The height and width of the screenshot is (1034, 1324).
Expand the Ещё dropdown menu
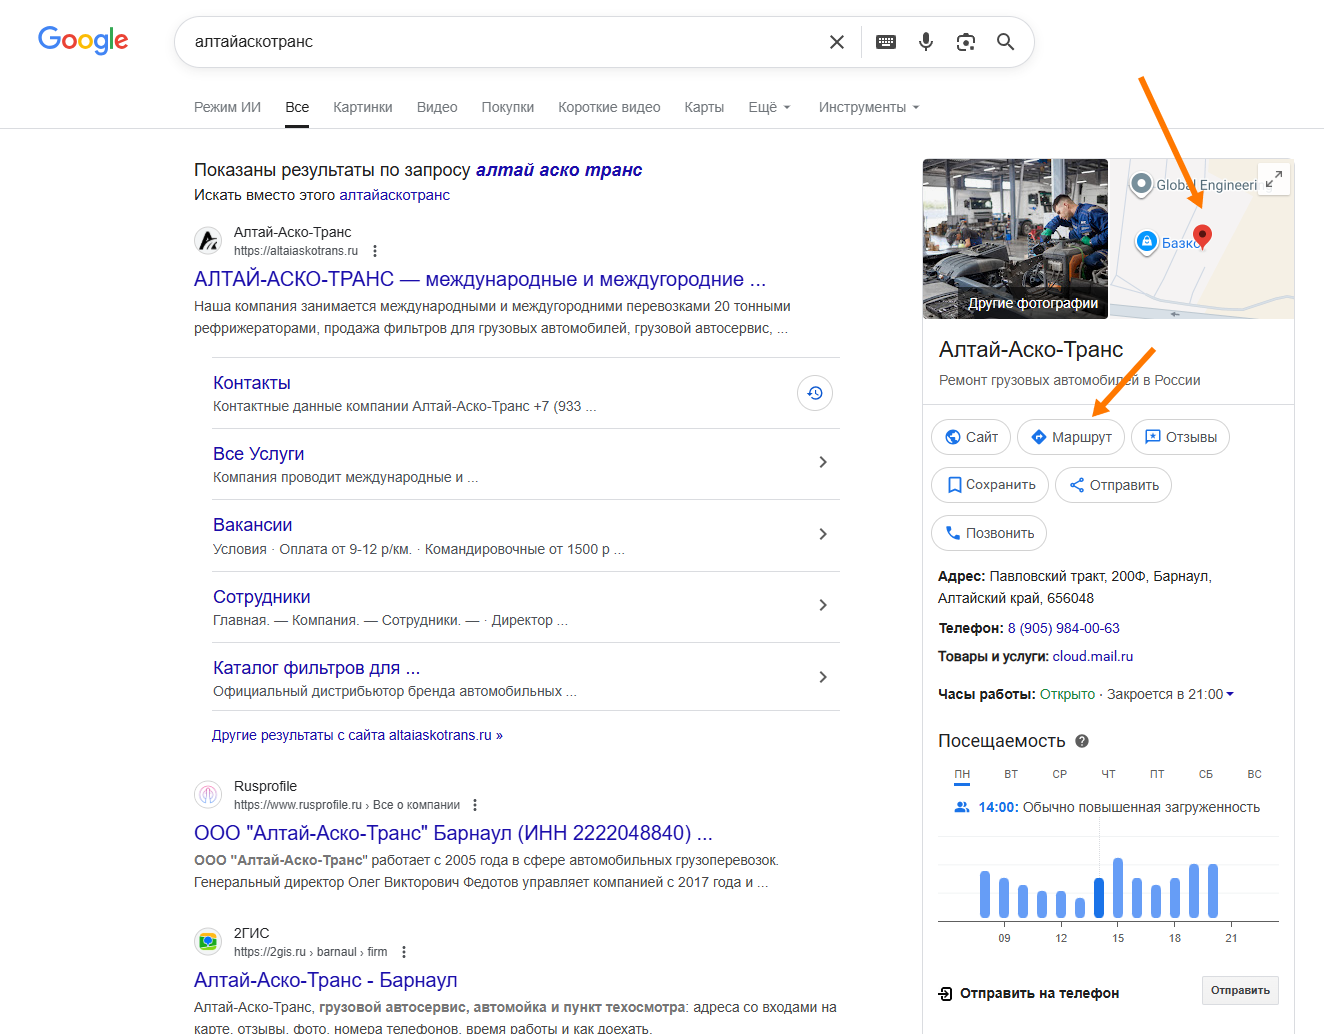(x=769, y=107)
